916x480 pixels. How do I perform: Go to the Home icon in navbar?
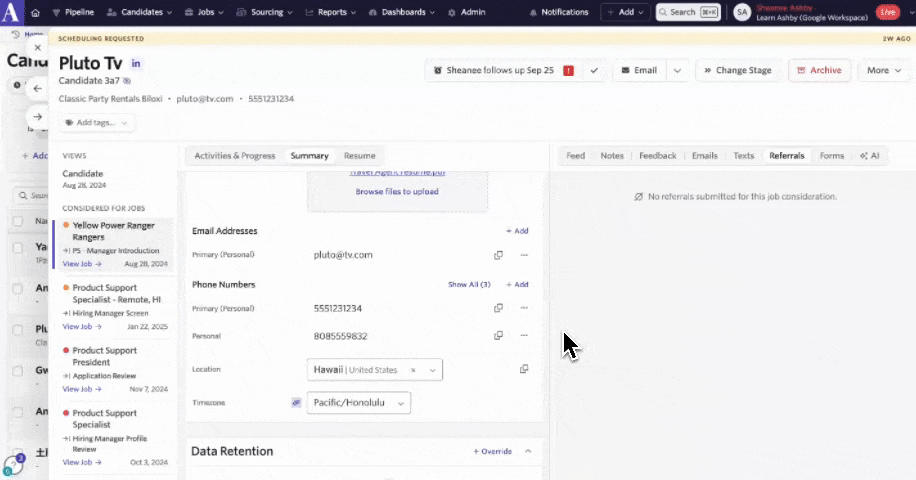pos(35,12)
